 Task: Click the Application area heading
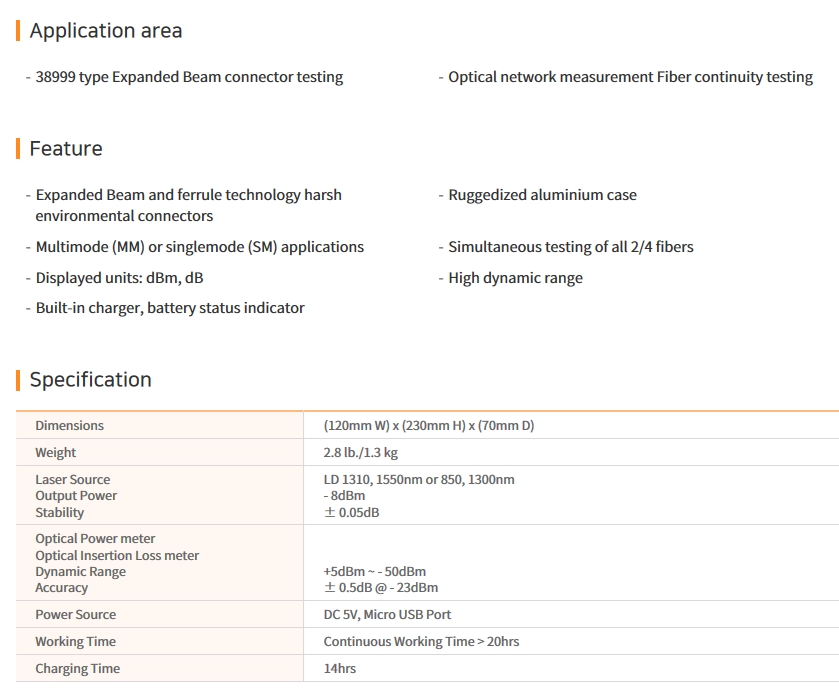point(106,31)
